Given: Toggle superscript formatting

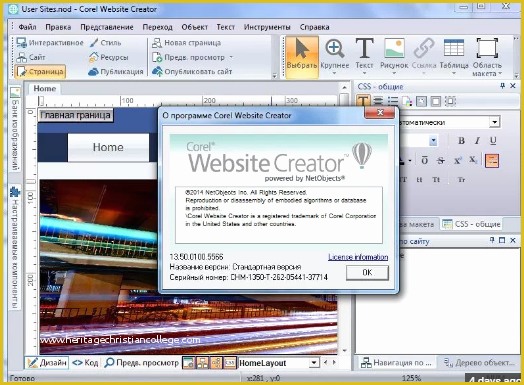Looking at the screenshot, I should tap(457, 160).
